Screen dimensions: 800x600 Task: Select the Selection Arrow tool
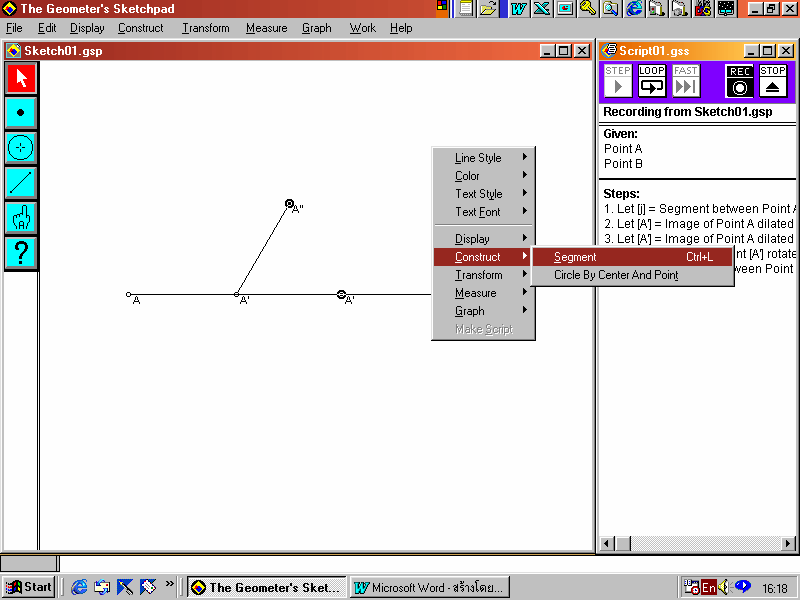(x=21, y=78)
